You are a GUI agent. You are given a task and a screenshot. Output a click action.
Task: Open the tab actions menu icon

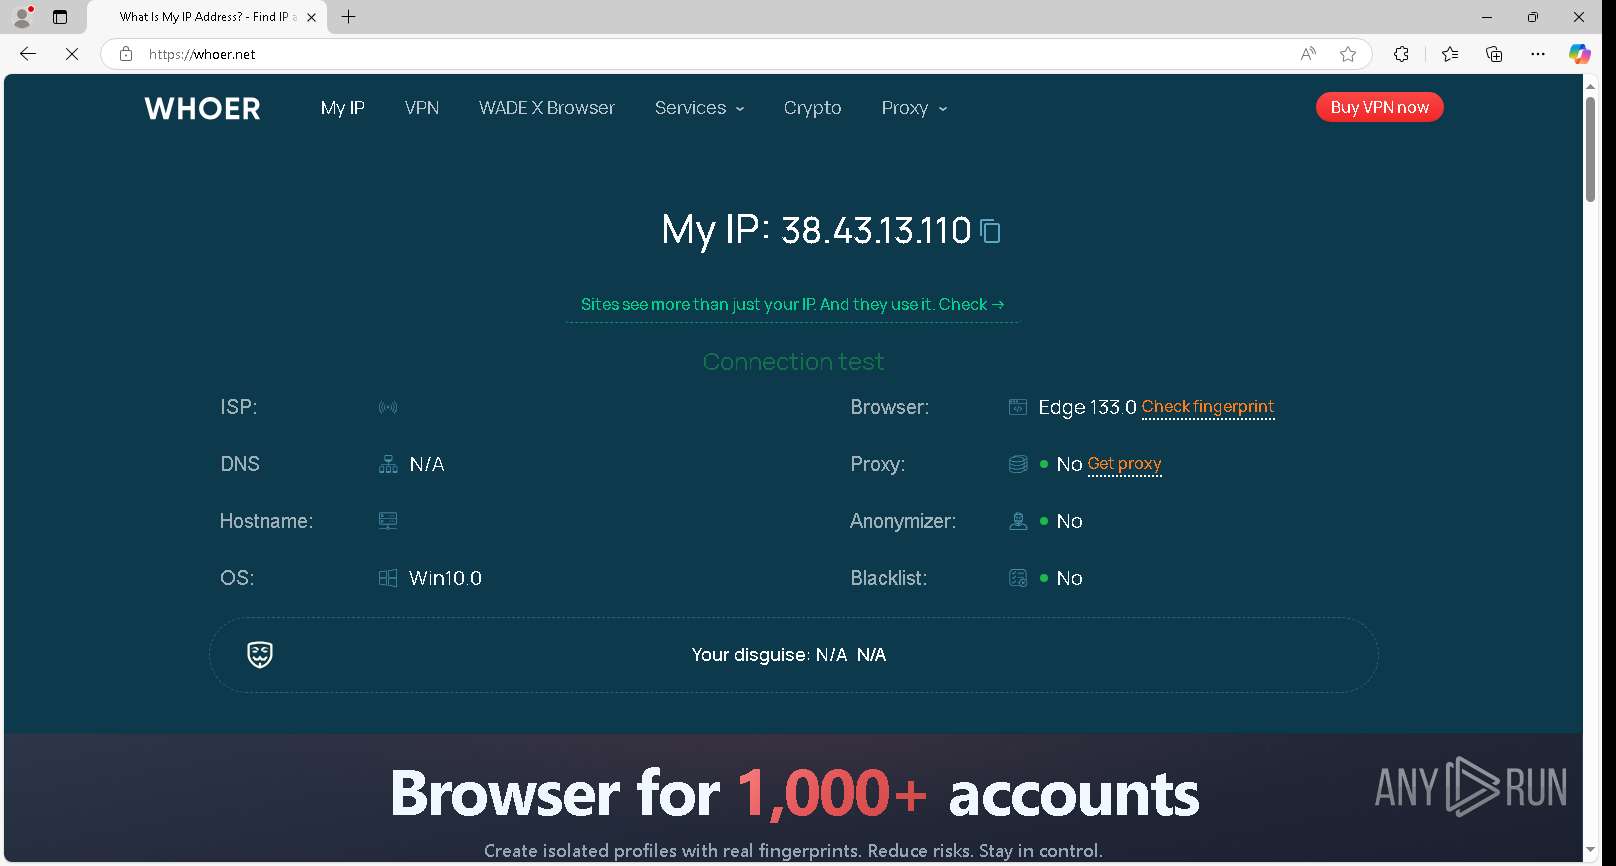[60, 17]
